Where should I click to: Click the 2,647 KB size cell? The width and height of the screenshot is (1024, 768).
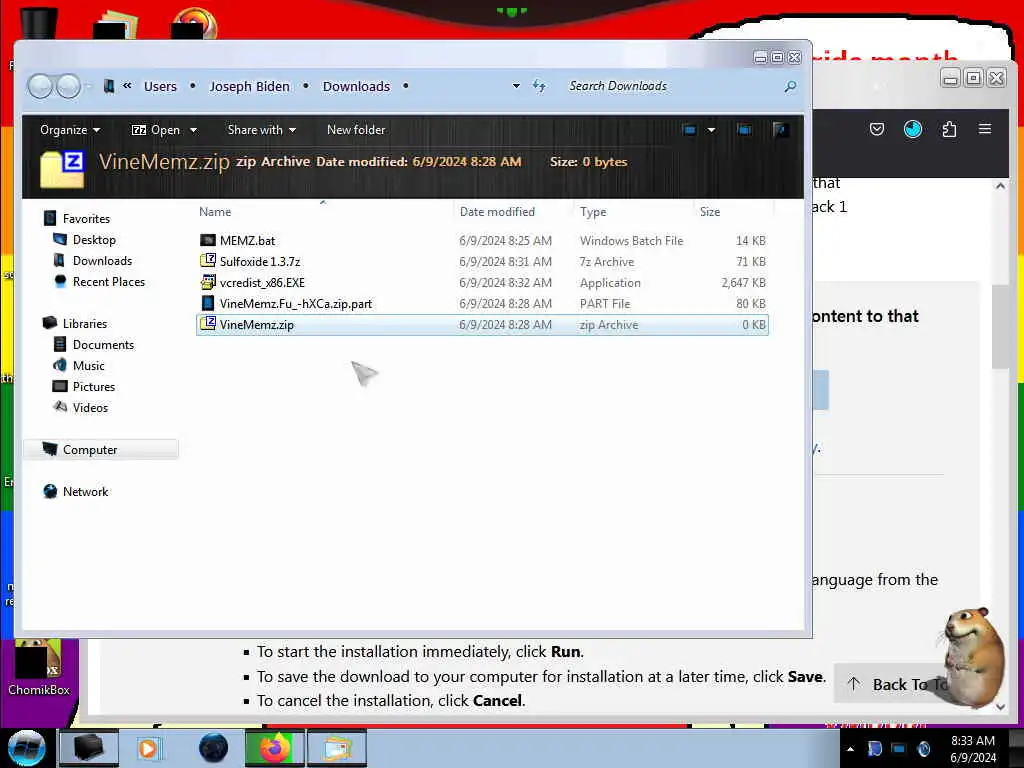point(743,282)
